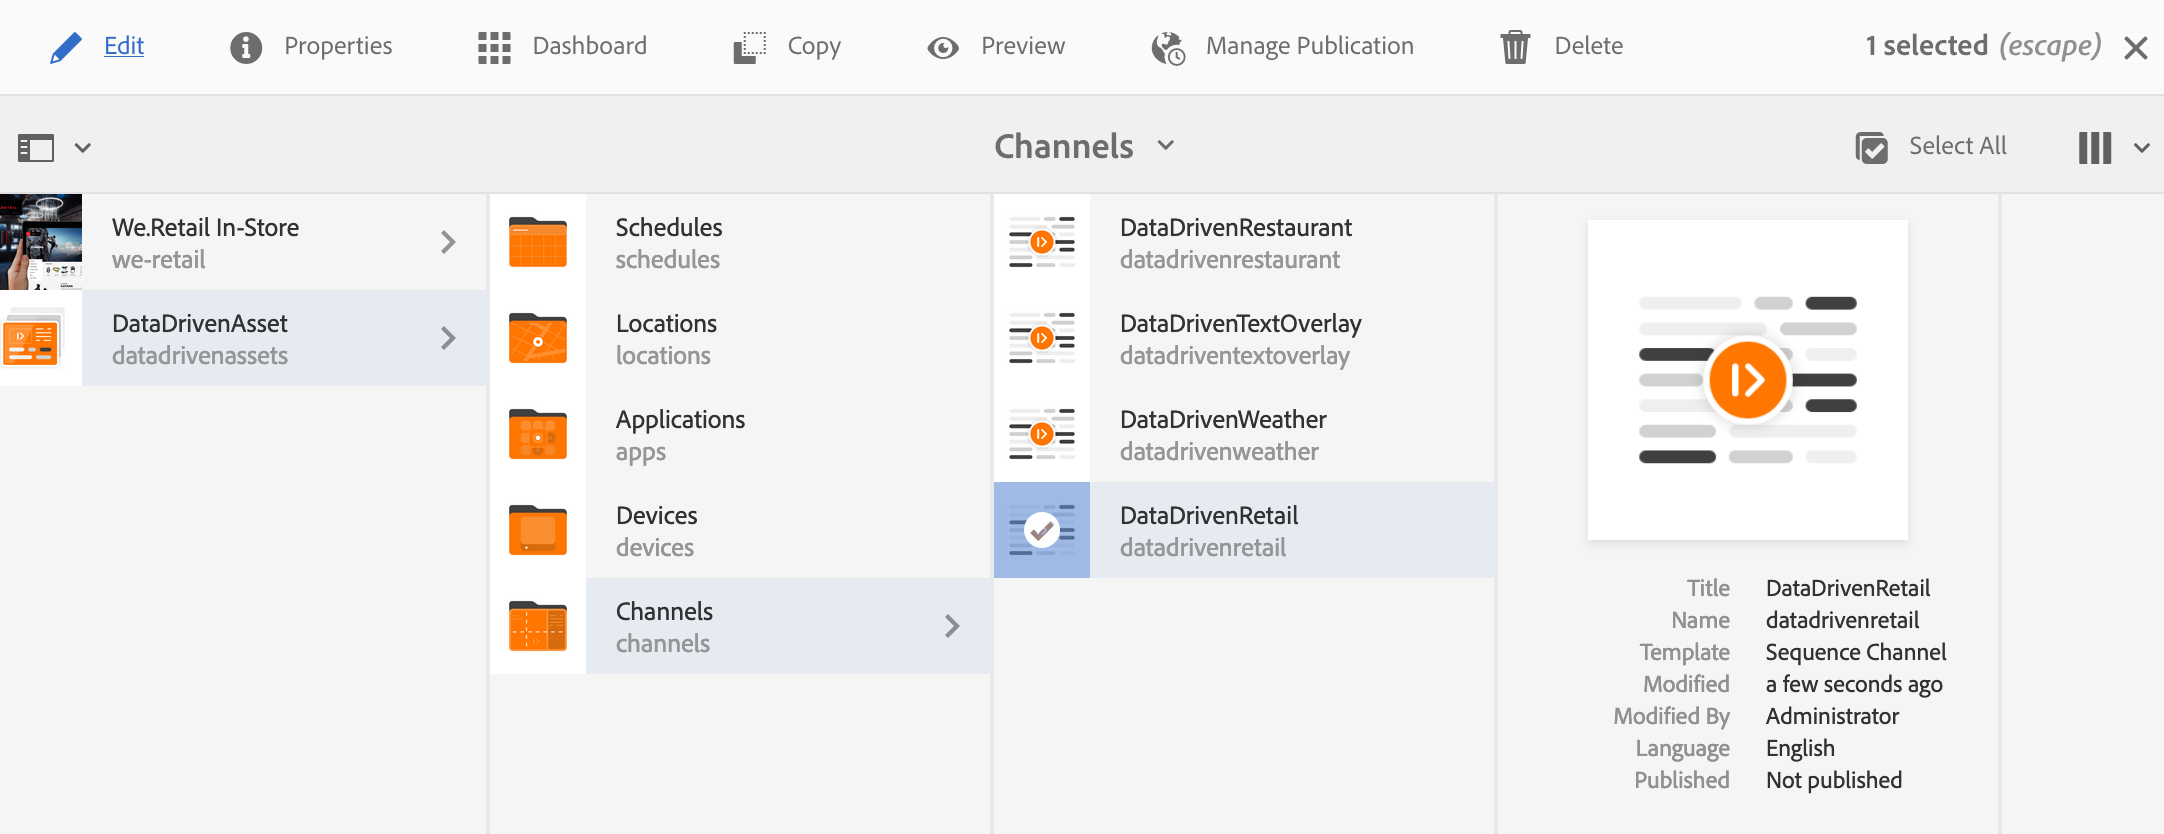2164x834 pixels.
Task: Click the Copy icon in toolbar
Action: (750, 47)
